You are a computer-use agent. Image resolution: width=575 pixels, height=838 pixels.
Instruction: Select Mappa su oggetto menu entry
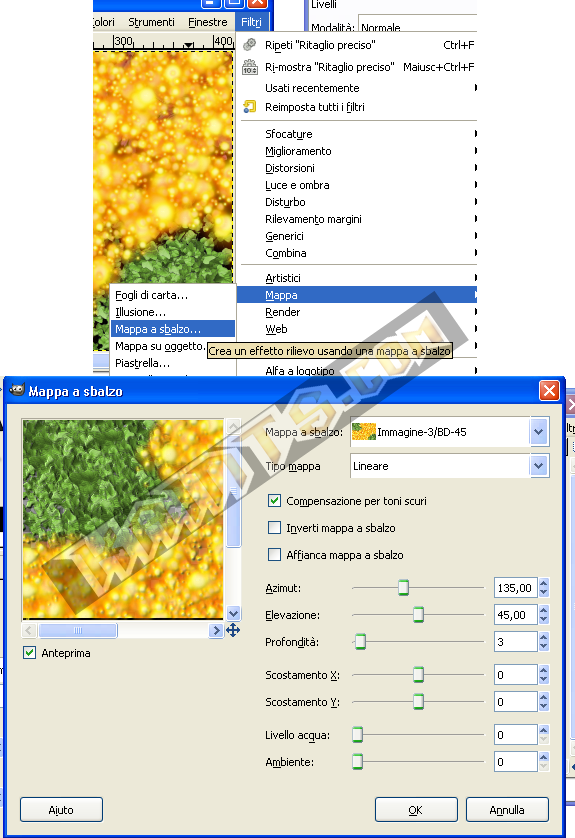(x=160, y=346)
